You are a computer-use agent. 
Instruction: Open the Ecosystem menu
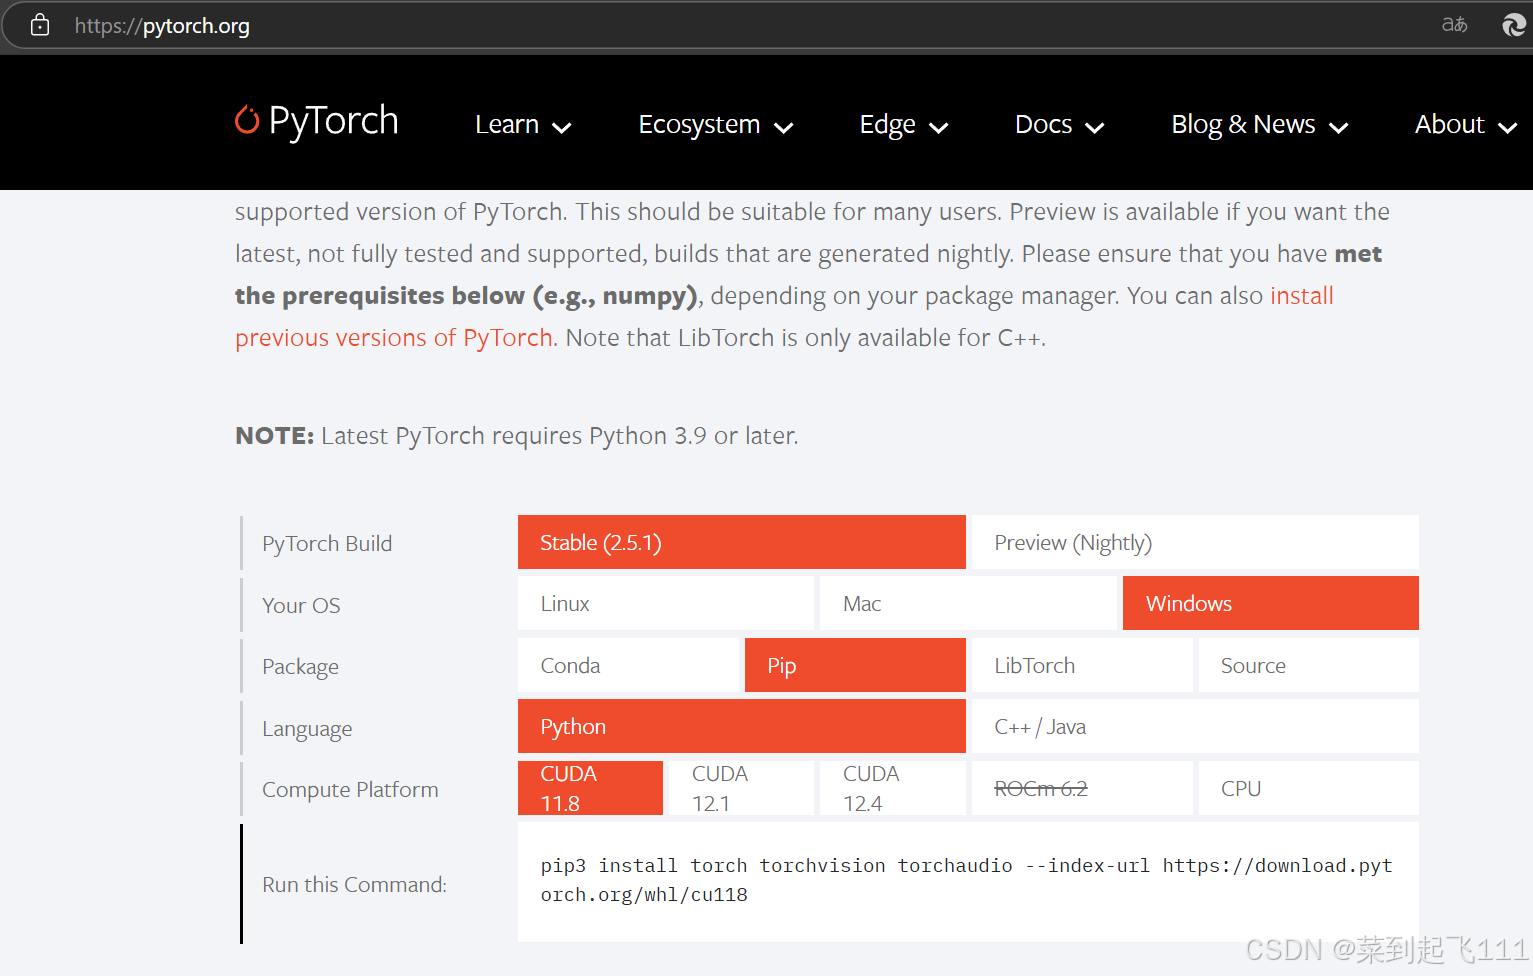699,124
